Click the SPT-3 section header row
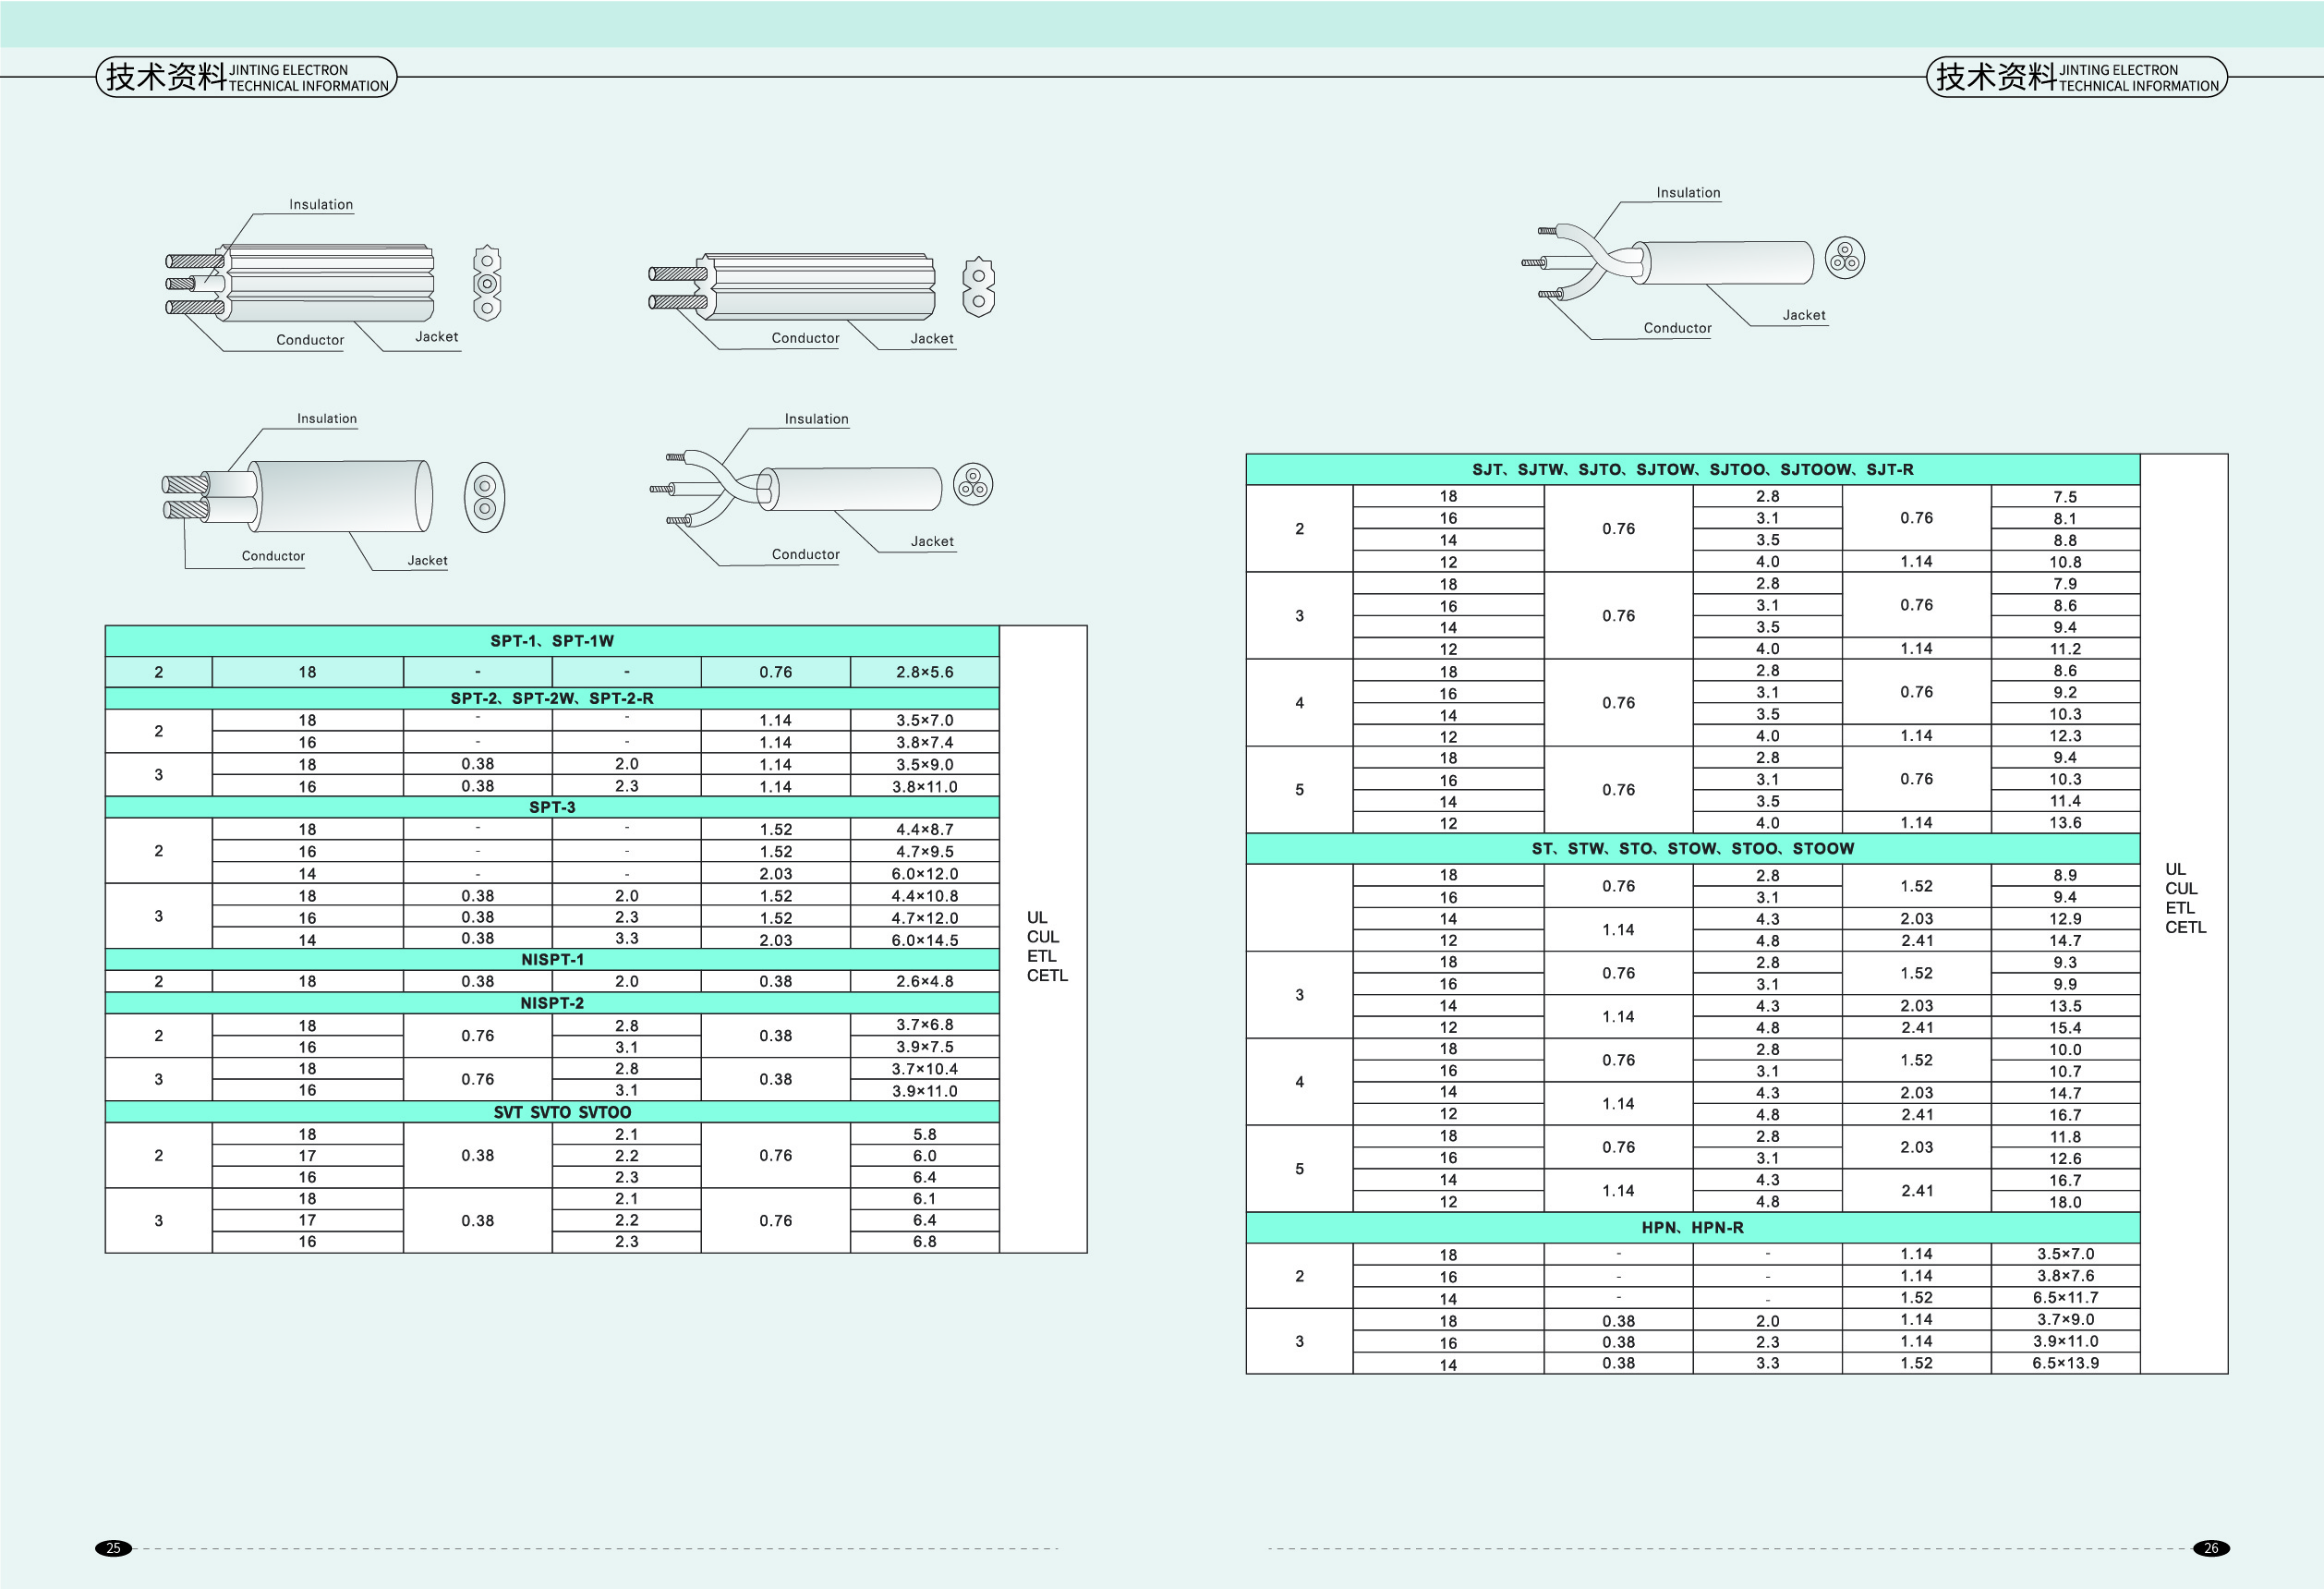The width and height of the screenshot is (2324, 1589). (x=551, y=807)
